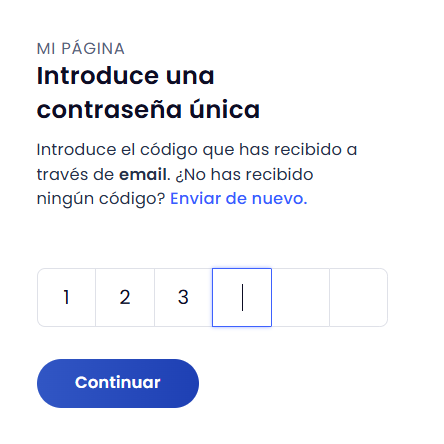This screenshot has height=444, width=444.
Task: Click the word contraseña in the heading
Action: (109, 110)
